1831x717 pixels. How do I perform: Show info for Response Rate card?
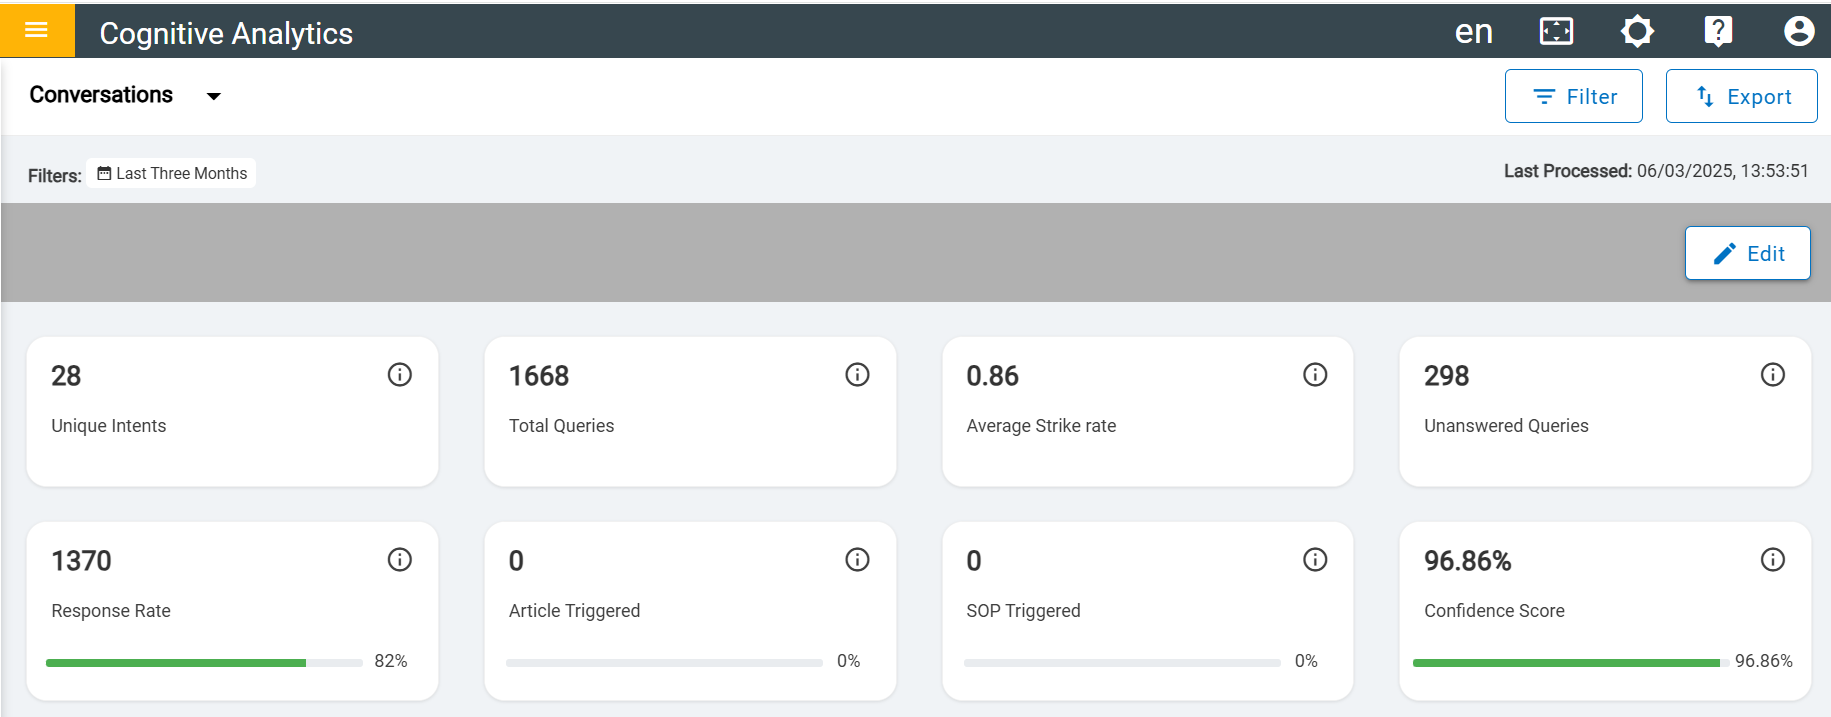(x=400, y=560)
